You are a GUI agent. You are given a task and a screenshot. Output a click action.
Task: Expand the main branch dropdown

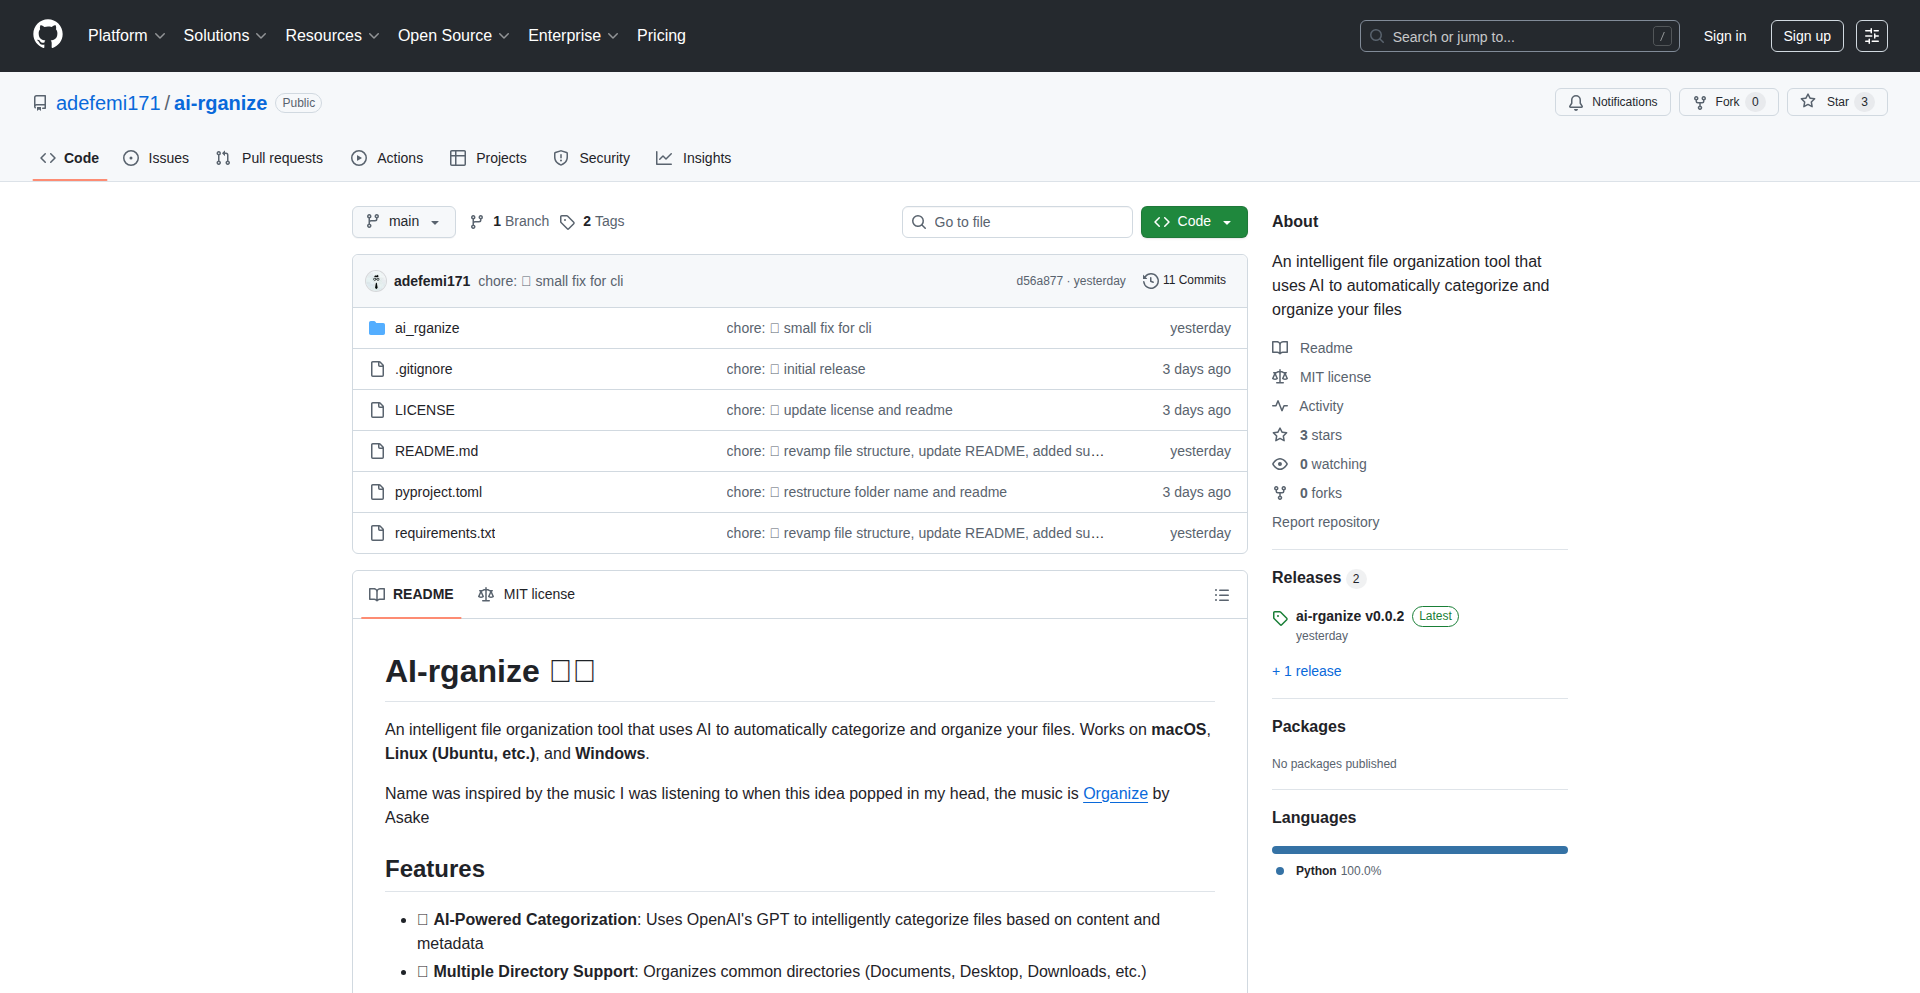tap(403, 222)
